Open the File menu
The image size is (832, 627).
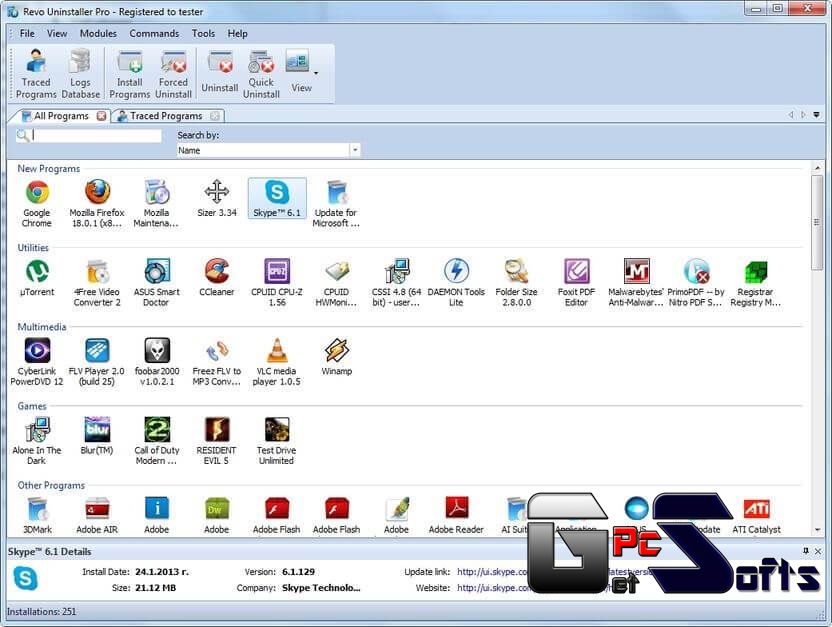tap(27, 33)
